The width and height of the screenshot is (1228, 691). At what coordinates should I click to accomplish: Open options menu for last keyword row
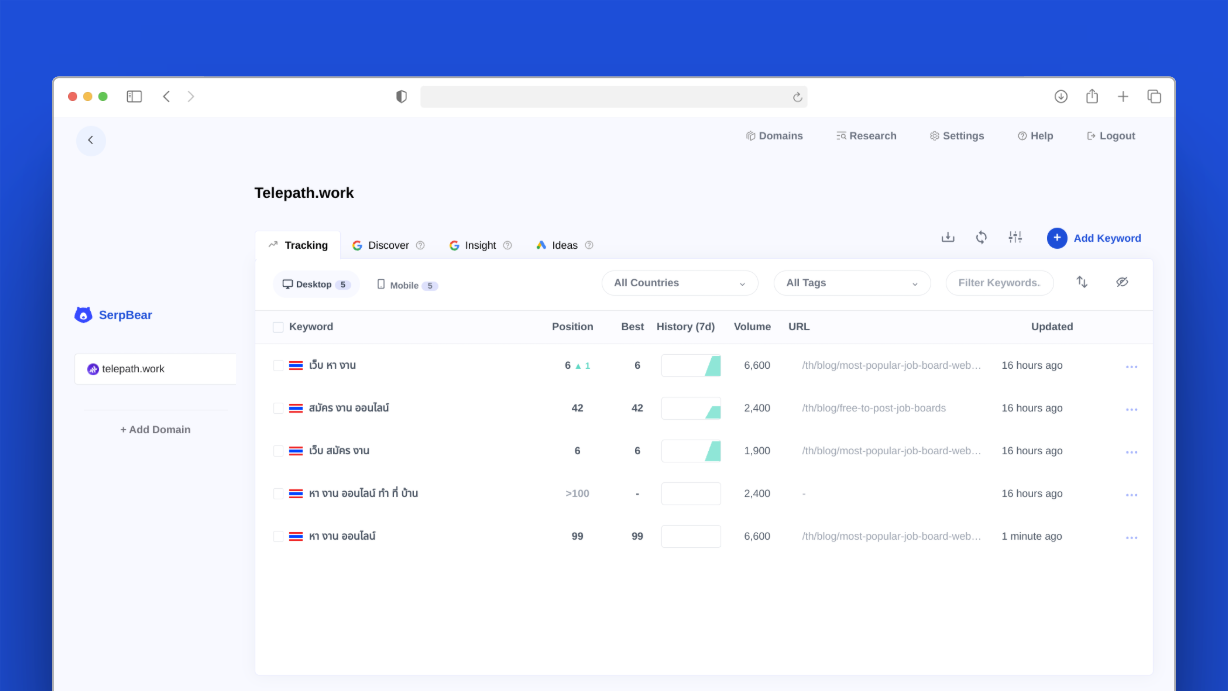click(1131, 537)
